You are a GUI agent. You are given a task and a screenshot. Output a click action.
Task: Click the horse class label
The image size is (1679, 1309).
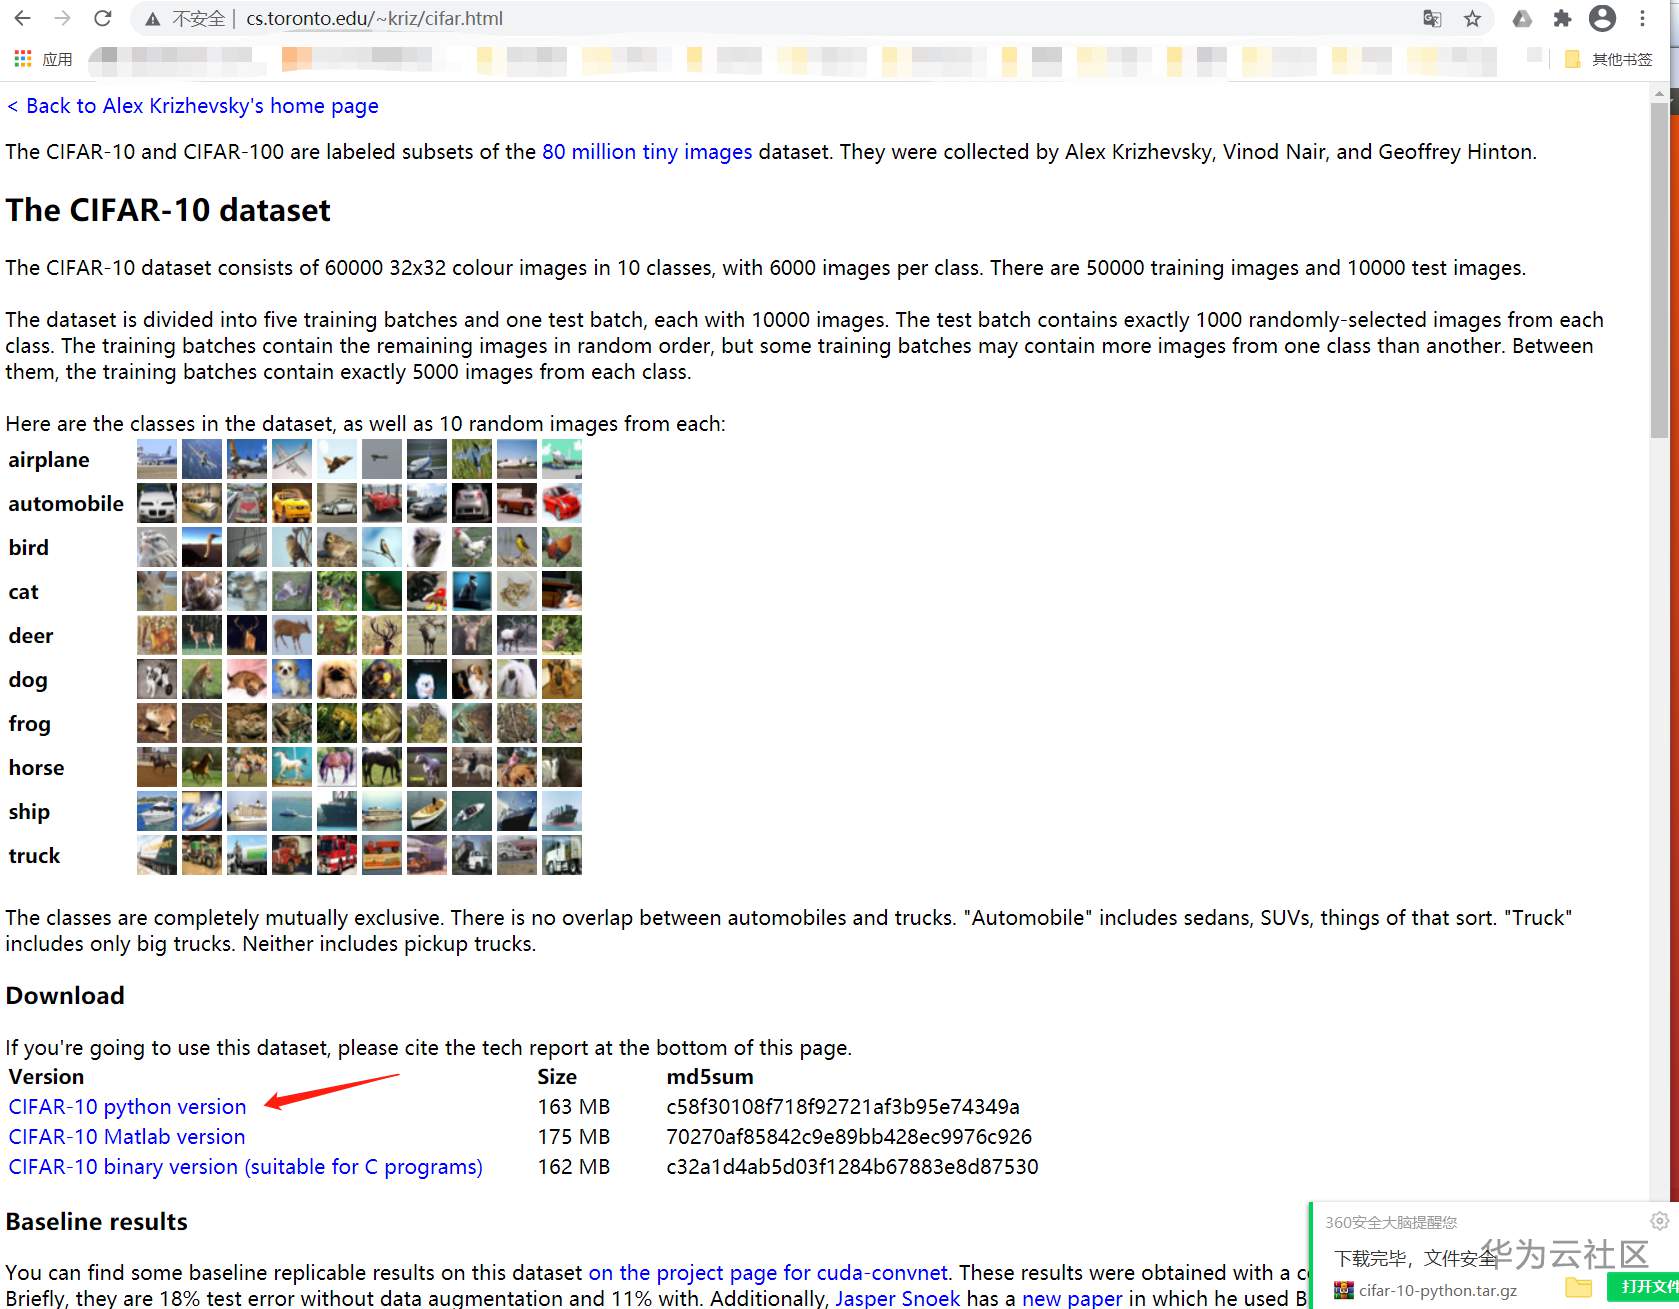pos(36,768)
